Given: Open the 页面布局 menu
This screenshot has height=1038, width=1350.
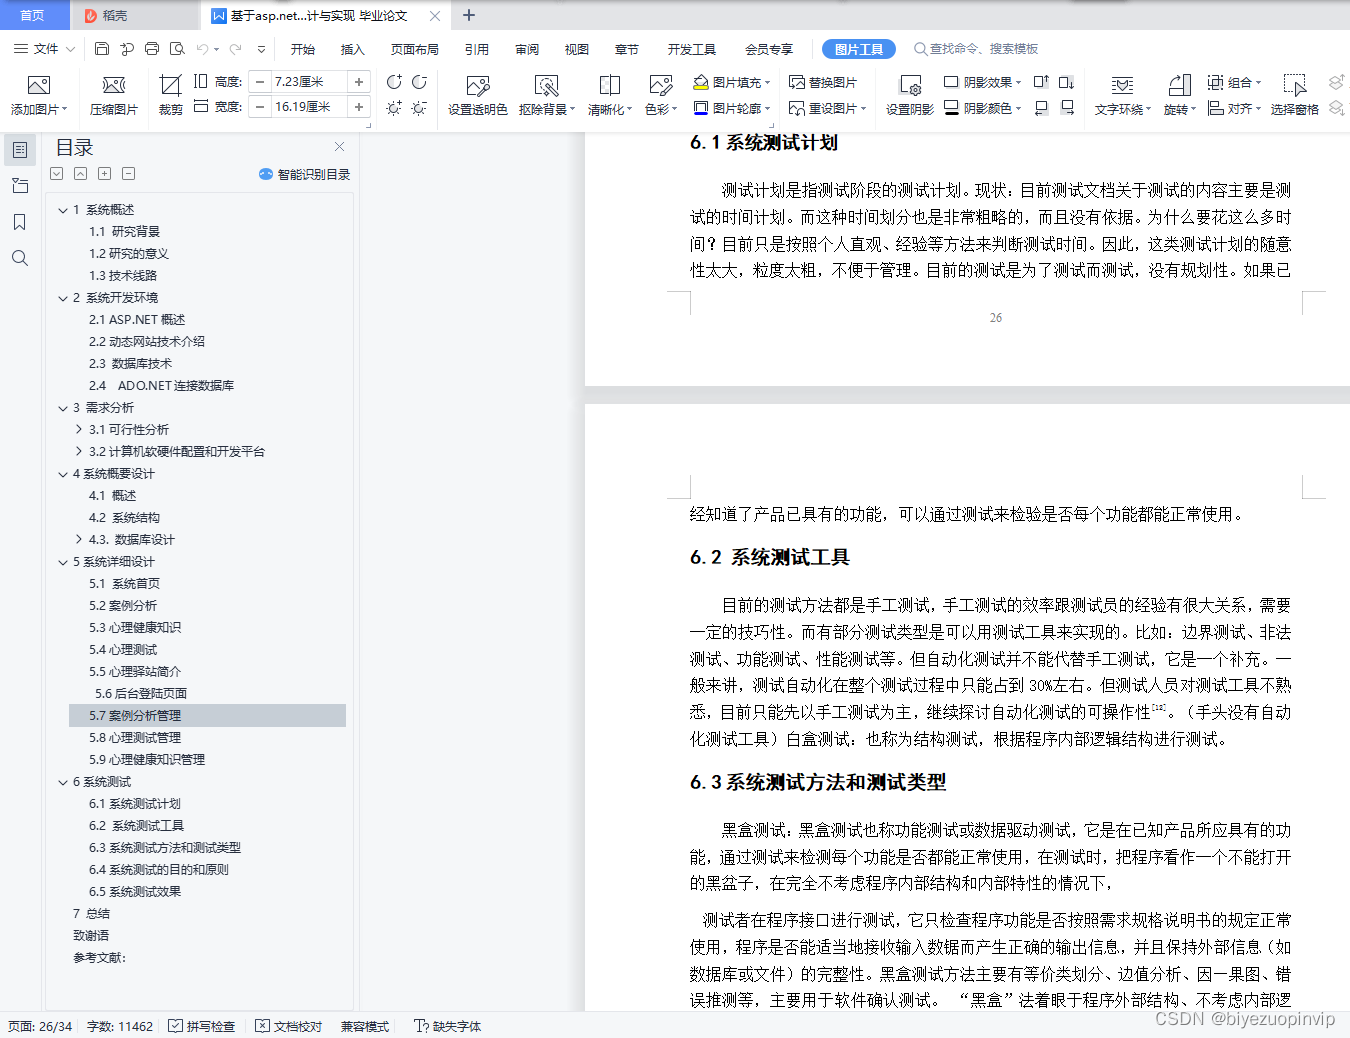Looking at the screenshot, I should [414, 48].
